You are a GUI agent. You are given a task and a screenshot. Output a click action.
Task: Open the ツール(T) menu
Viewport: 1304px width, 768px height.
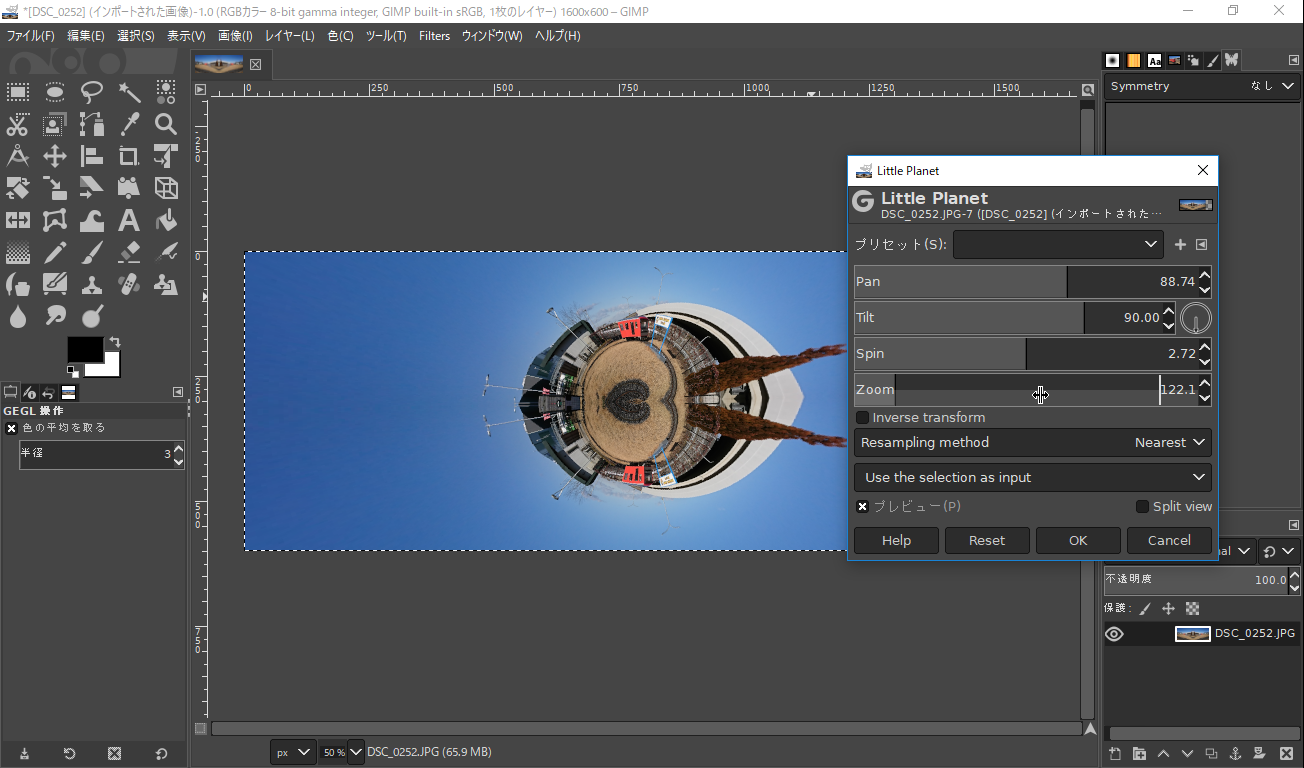(x=386, y=36)
